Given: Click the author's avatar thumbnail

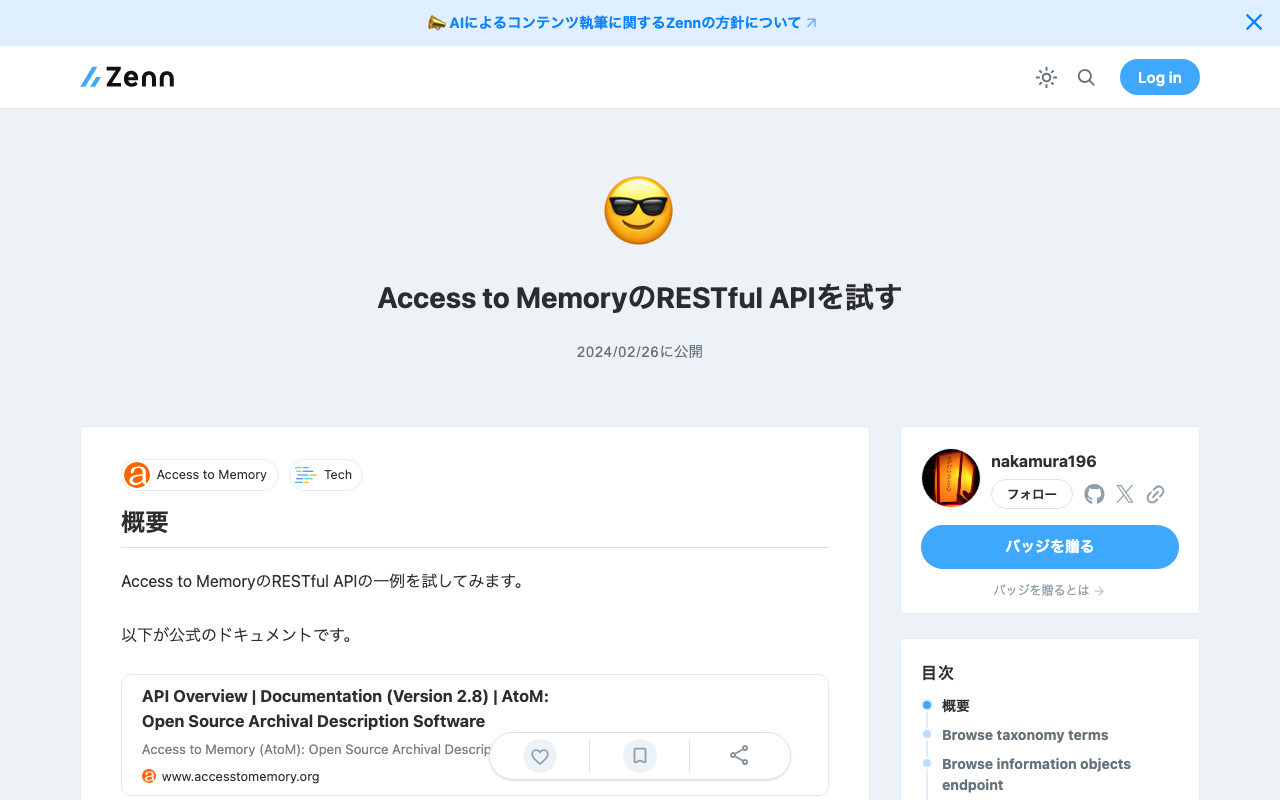Looking at the screenshot, I should point(950,477).
